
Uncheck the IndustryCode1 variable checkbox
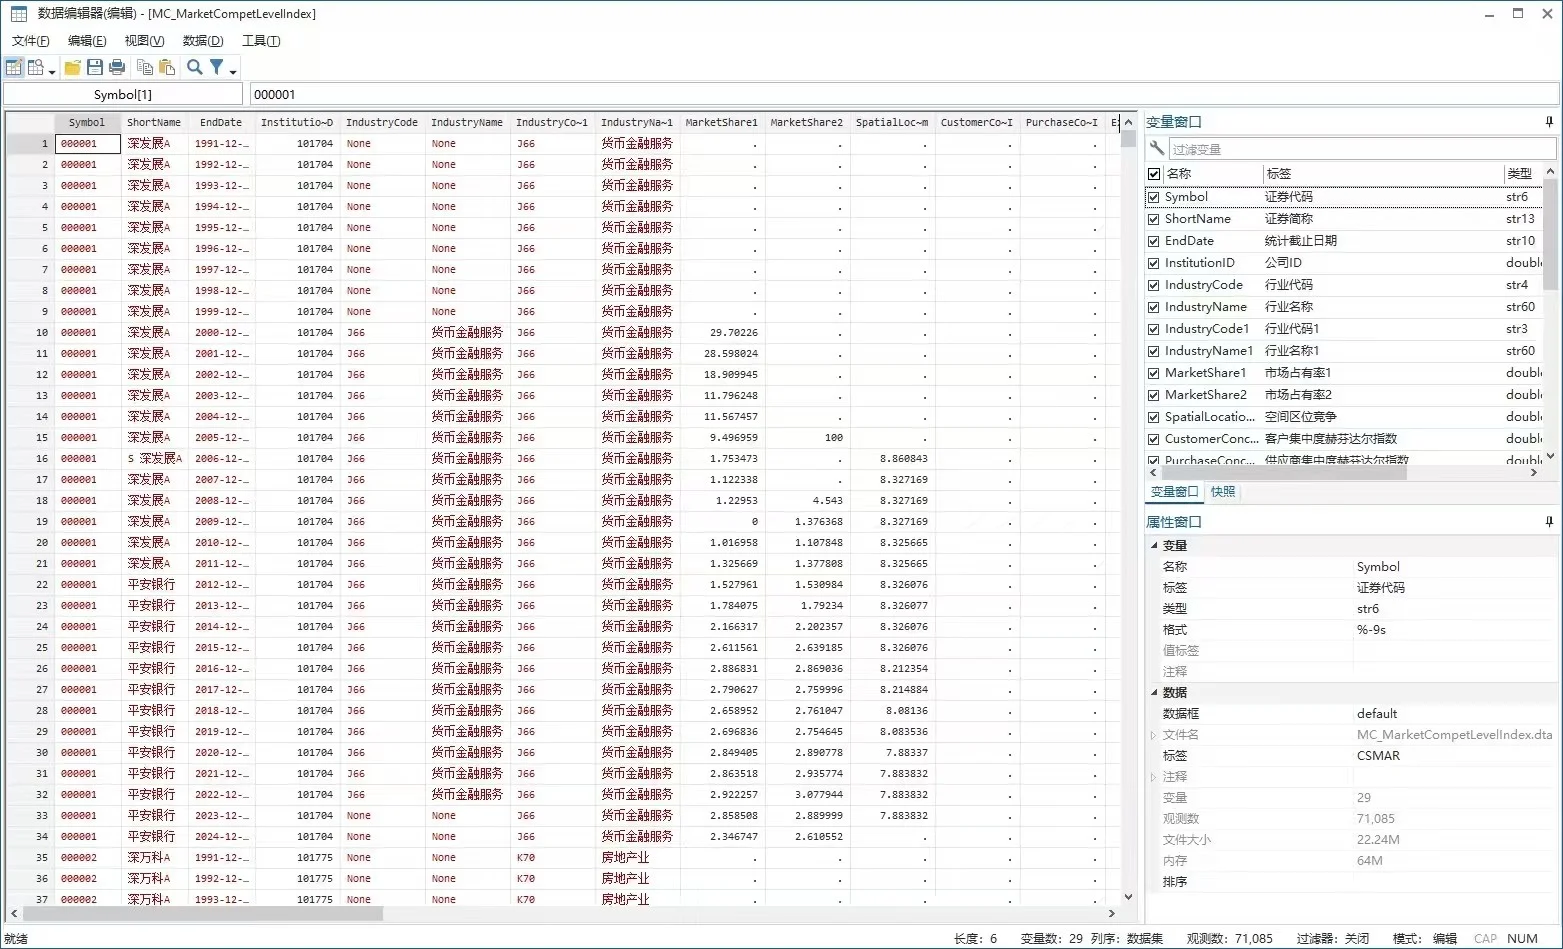pyautogui.click(x=1154, y=329)
